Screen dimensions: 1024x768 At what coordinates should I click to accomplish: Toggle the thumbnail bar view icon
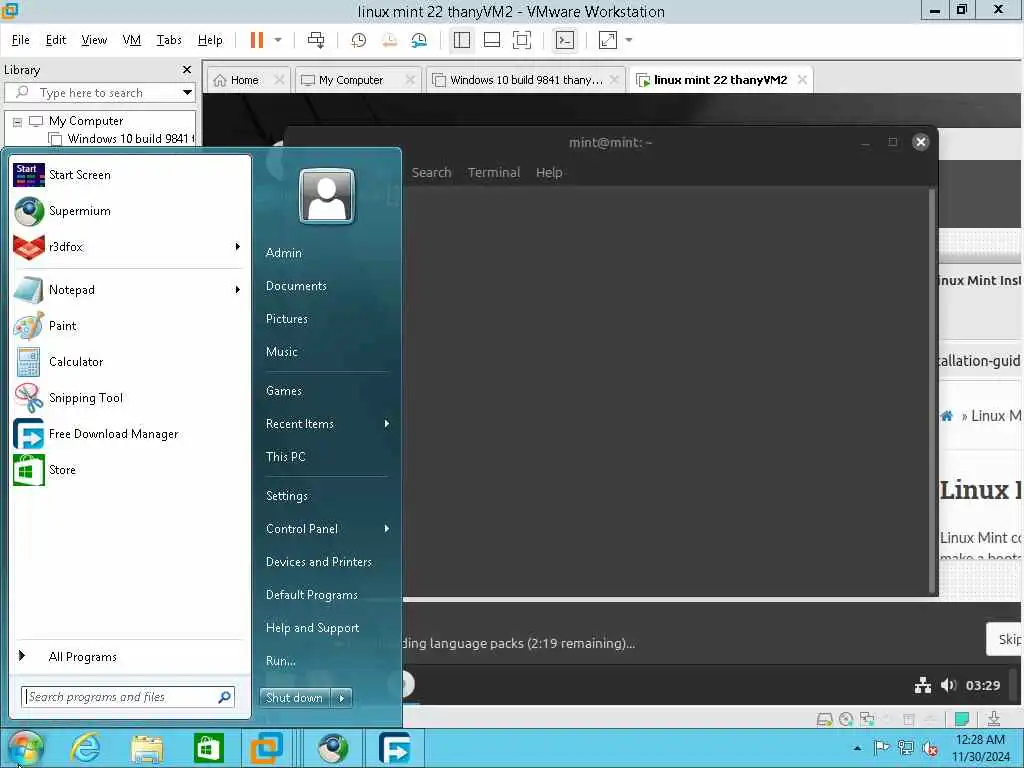[x=492, y=40]
